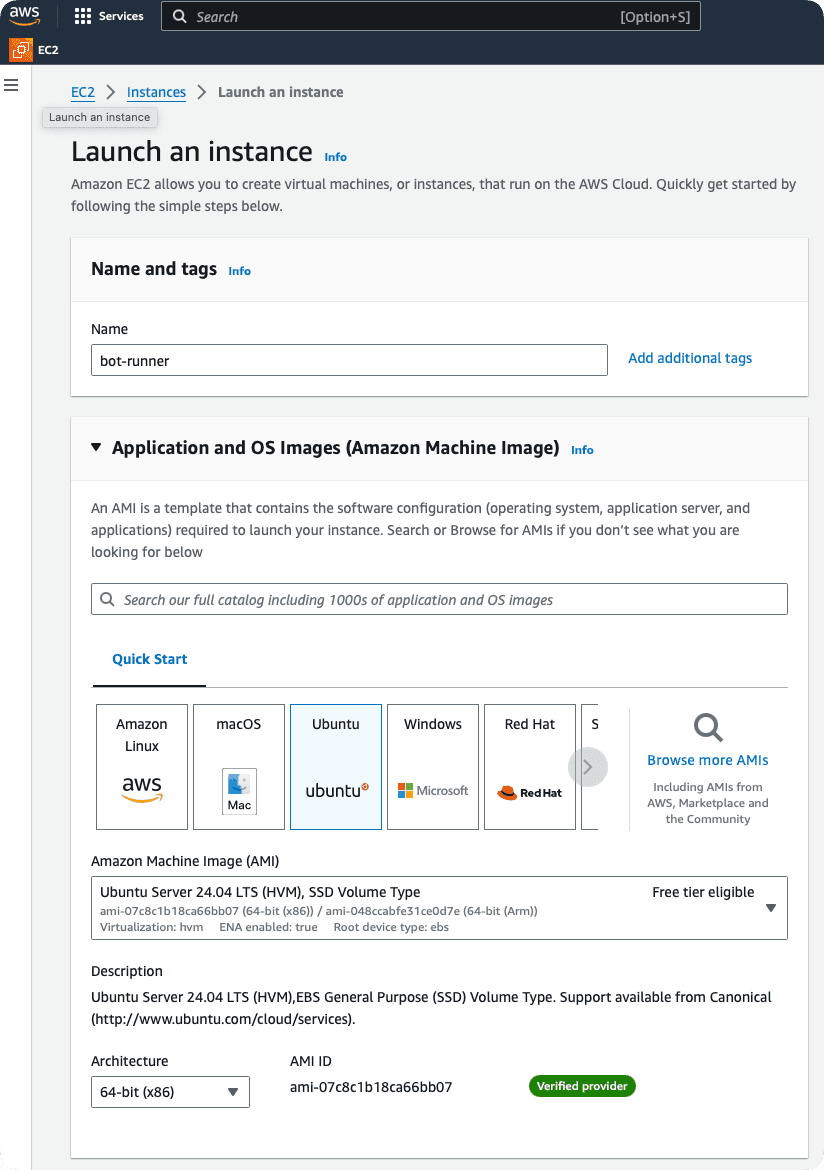The width and height of the screenshot is (824, 1170).
Task: Select the Ubuntu AMI tile
Action: [335, 765]
